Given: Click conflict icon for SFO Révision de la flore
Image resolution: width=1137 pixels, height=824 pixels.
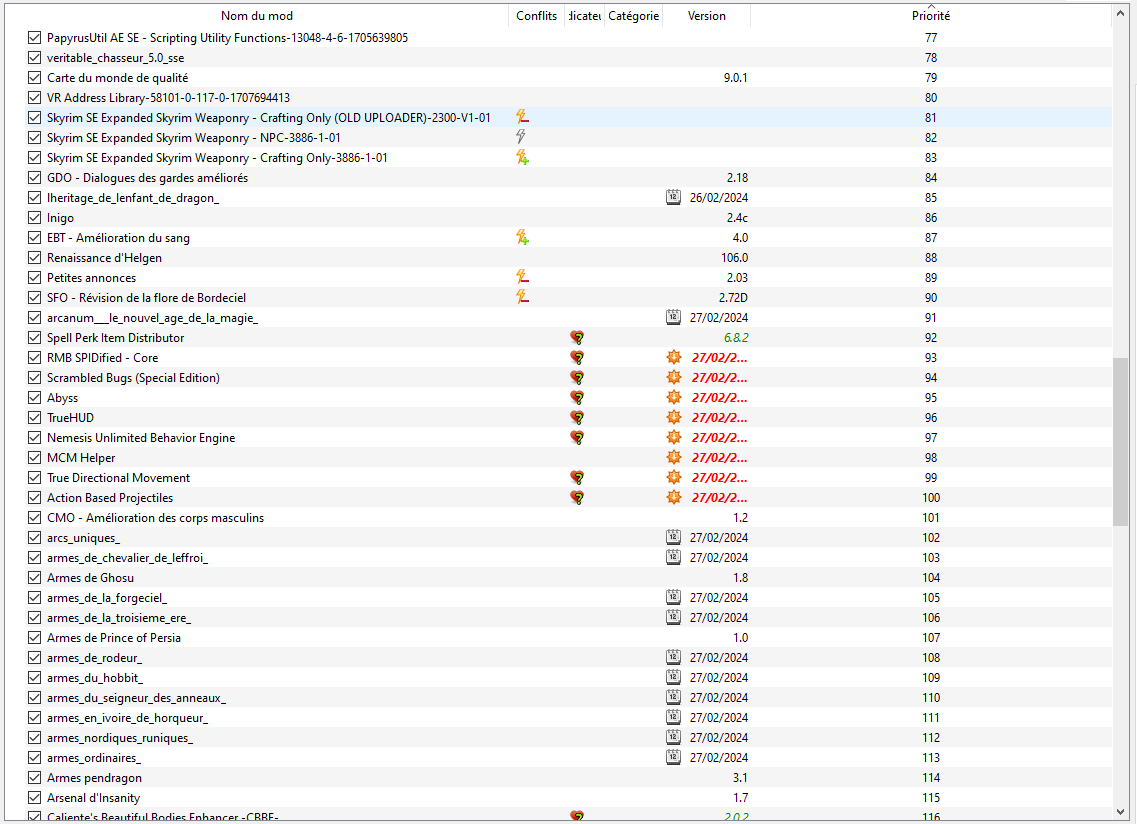Looking at the screenshot, I should [522, 297].
